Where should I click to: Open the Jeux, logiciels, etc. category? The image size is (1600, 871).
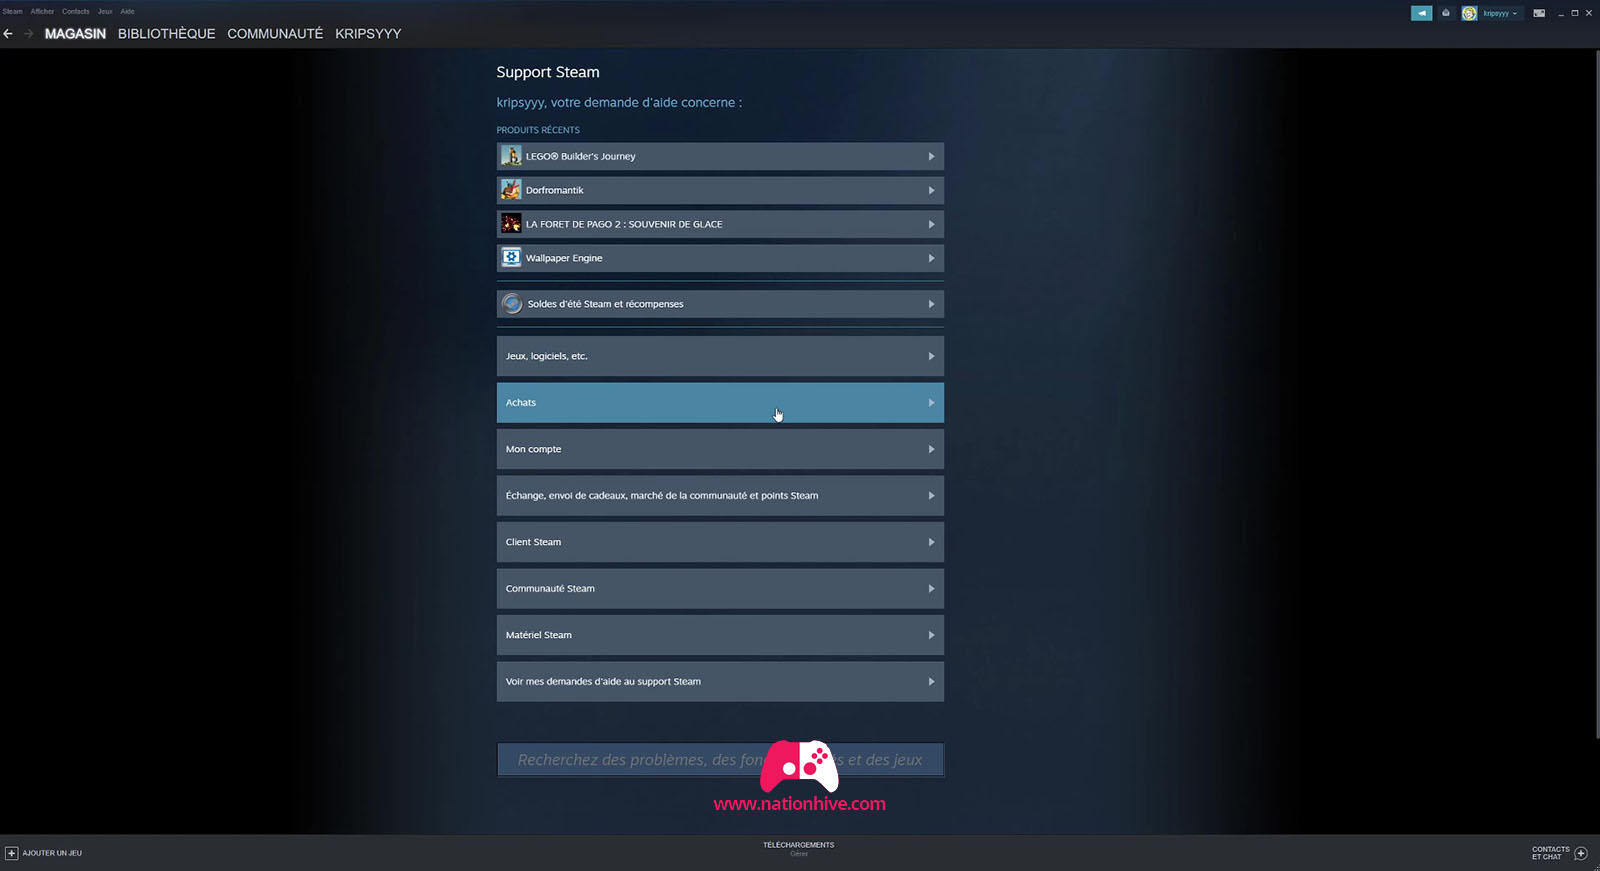coord(720,356)
